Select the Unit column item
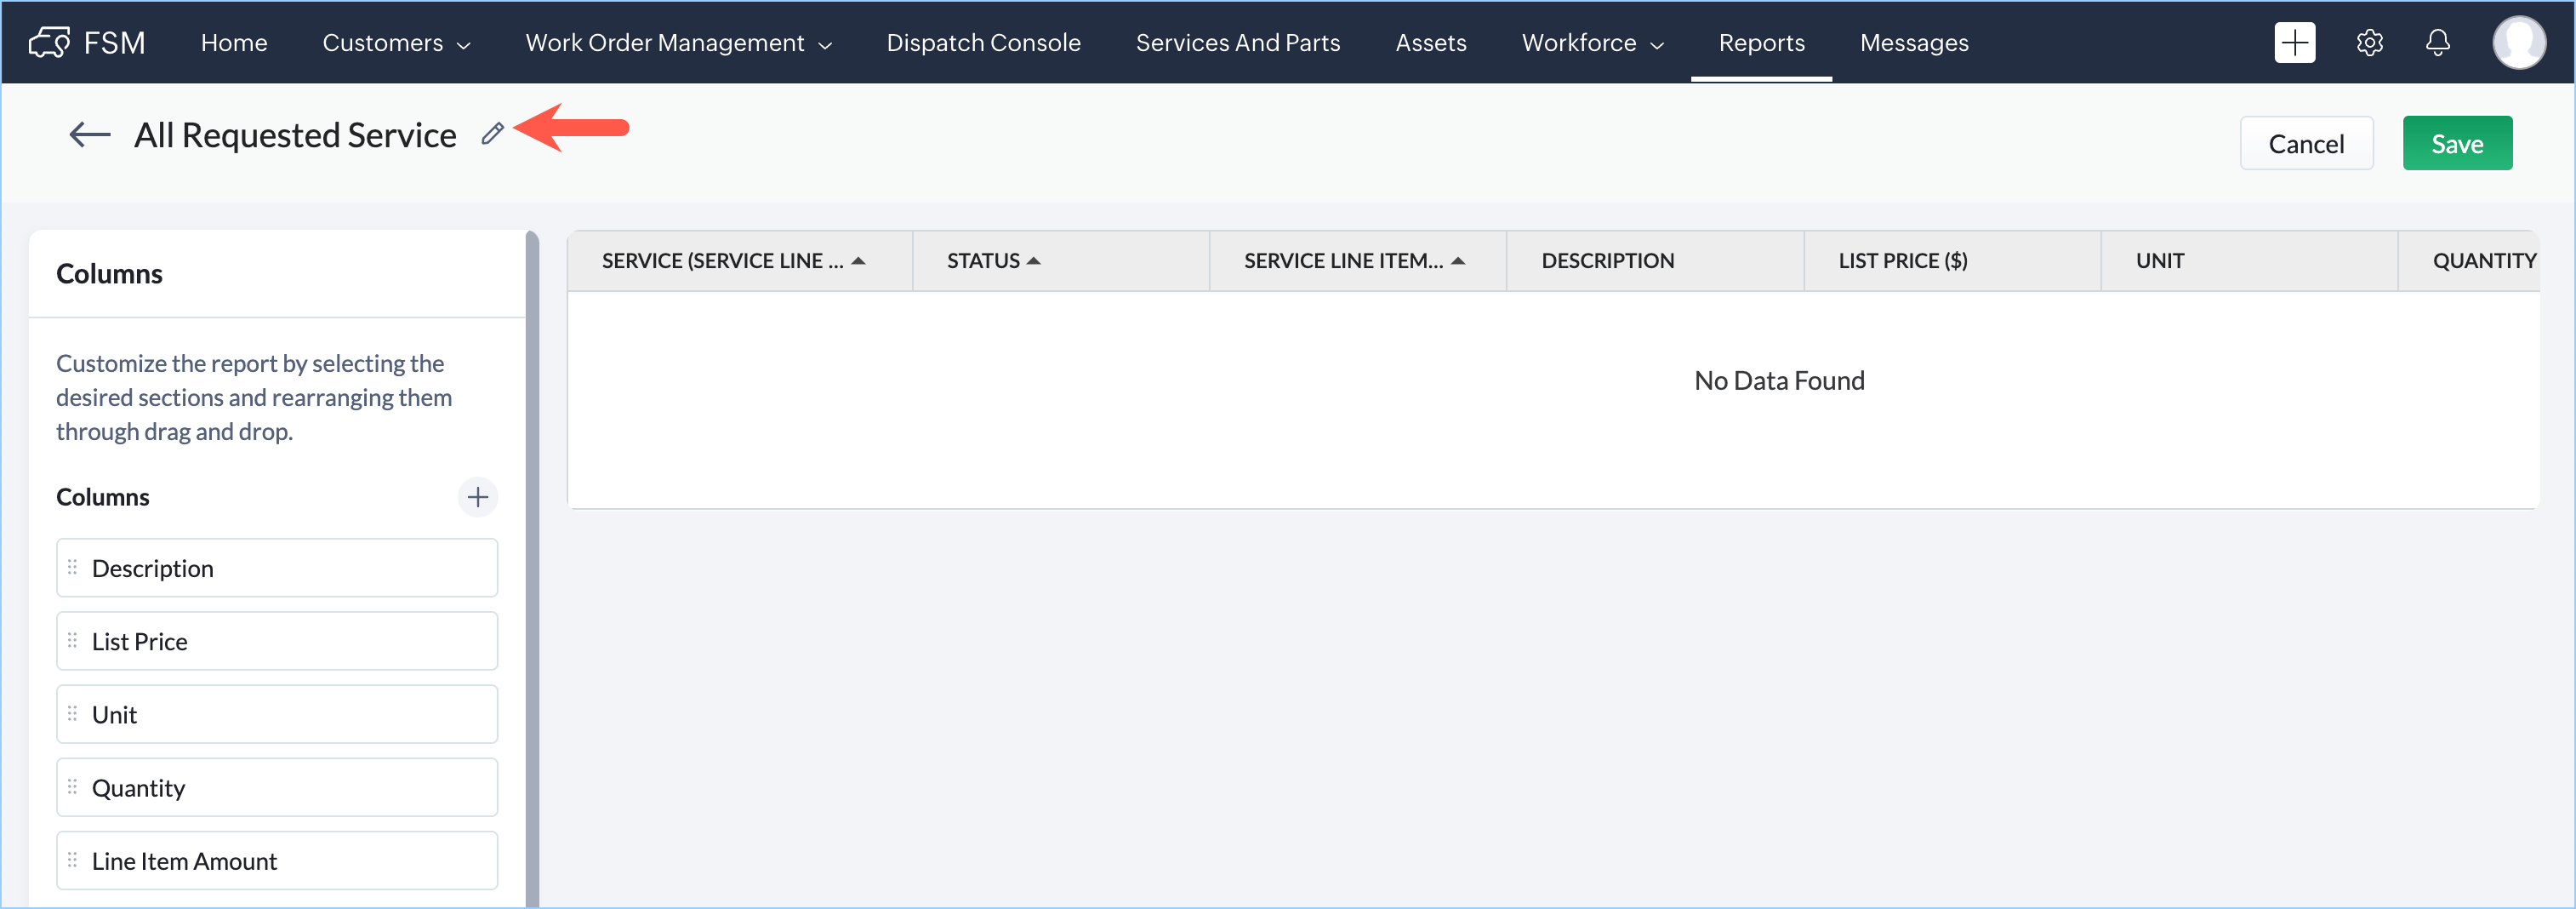 pos(277,714)
